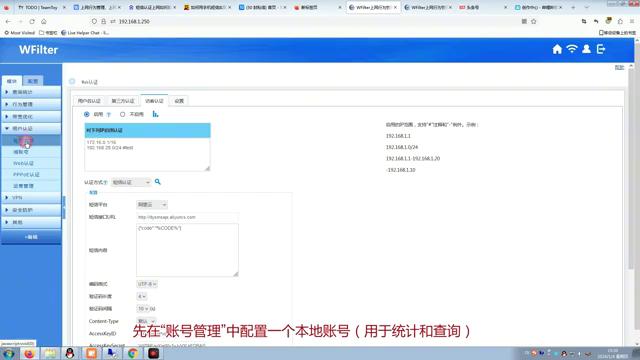The height and width of the screenshot is (360, 640).
Task: Open the SMS platform dropdown
Action: 151,204
